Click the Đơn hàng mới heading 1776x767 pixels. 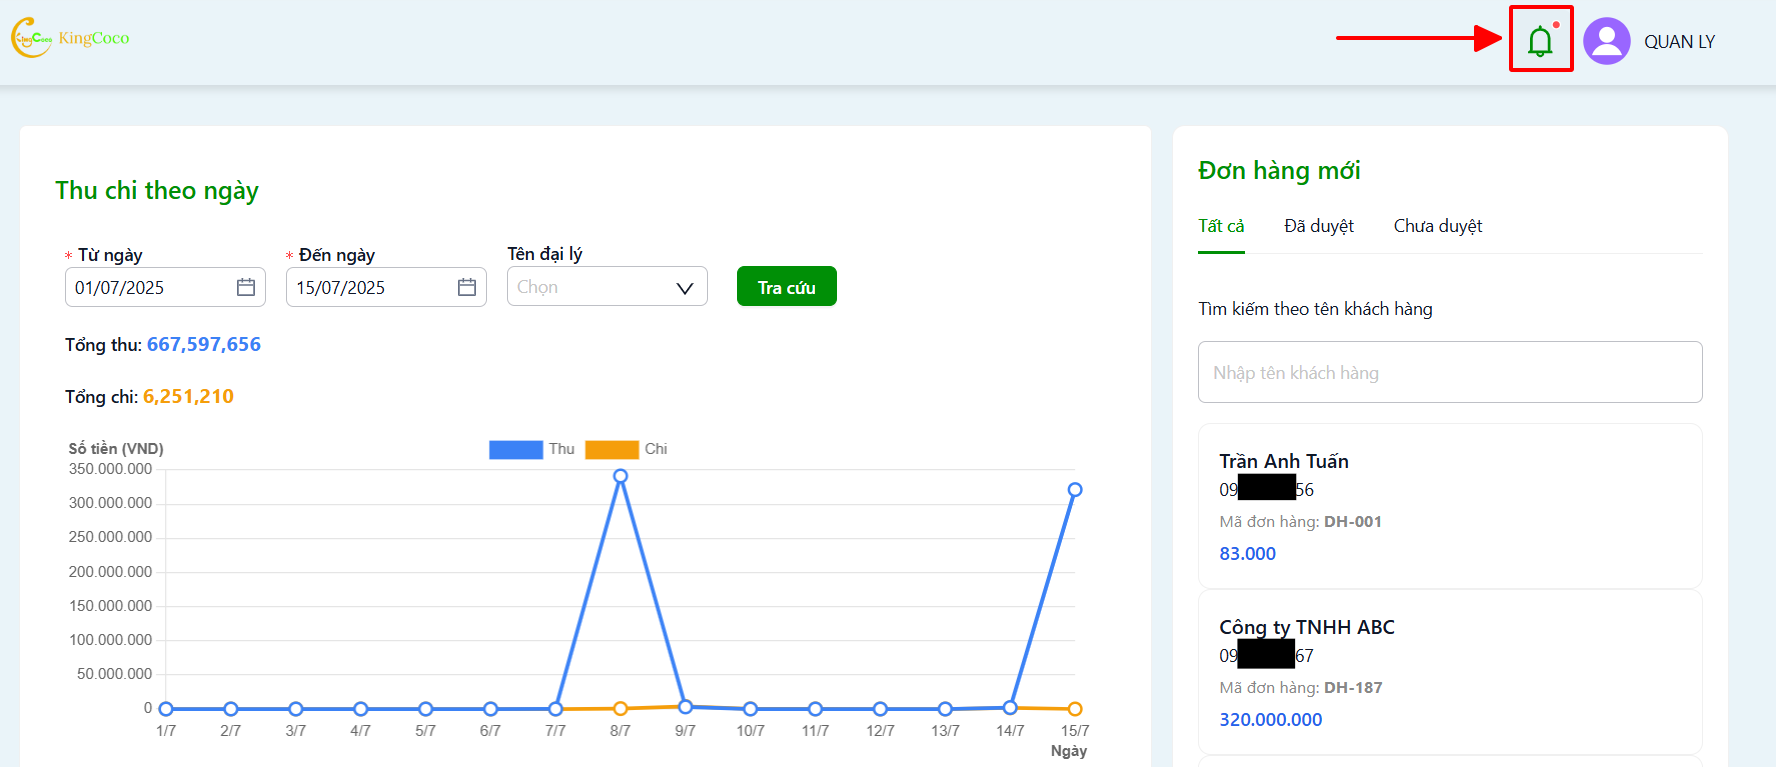[1279, 171]
